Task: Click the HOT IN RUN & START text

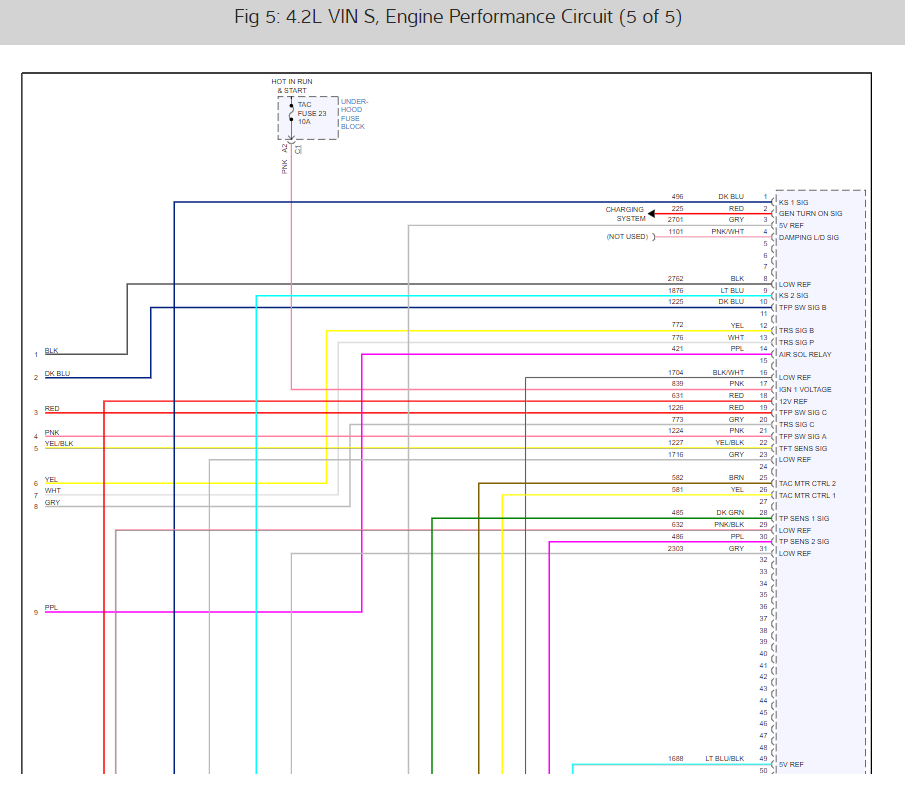Action: pyautogui.click(x=292, y=86)
